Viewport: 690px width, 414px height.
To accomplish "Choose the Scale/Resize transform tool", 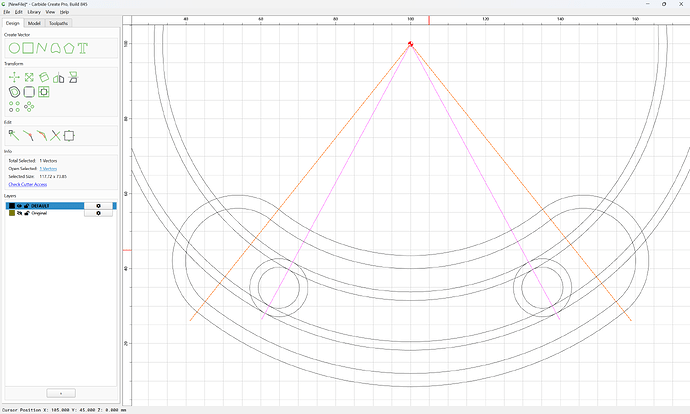I will pos(29,77).
